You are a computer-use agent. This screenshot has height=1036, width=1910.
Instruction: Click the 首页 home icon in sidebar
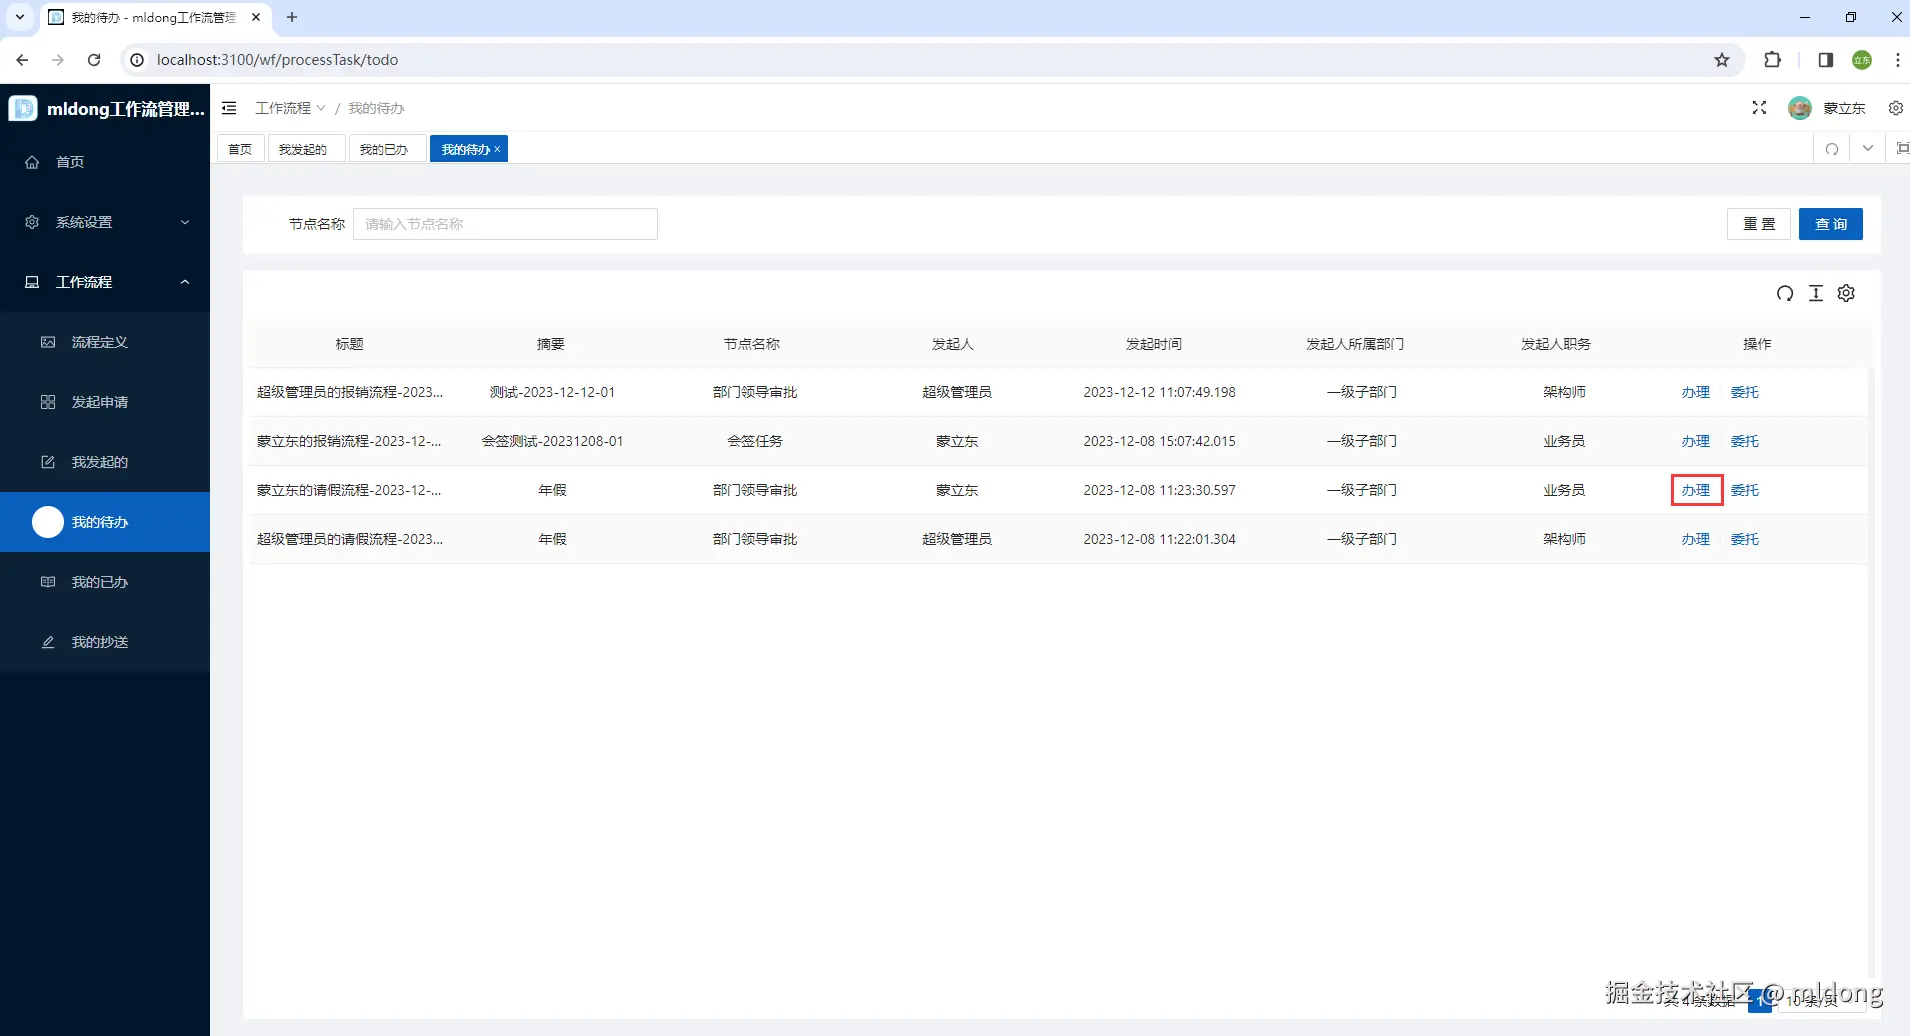tap(32, 162)
